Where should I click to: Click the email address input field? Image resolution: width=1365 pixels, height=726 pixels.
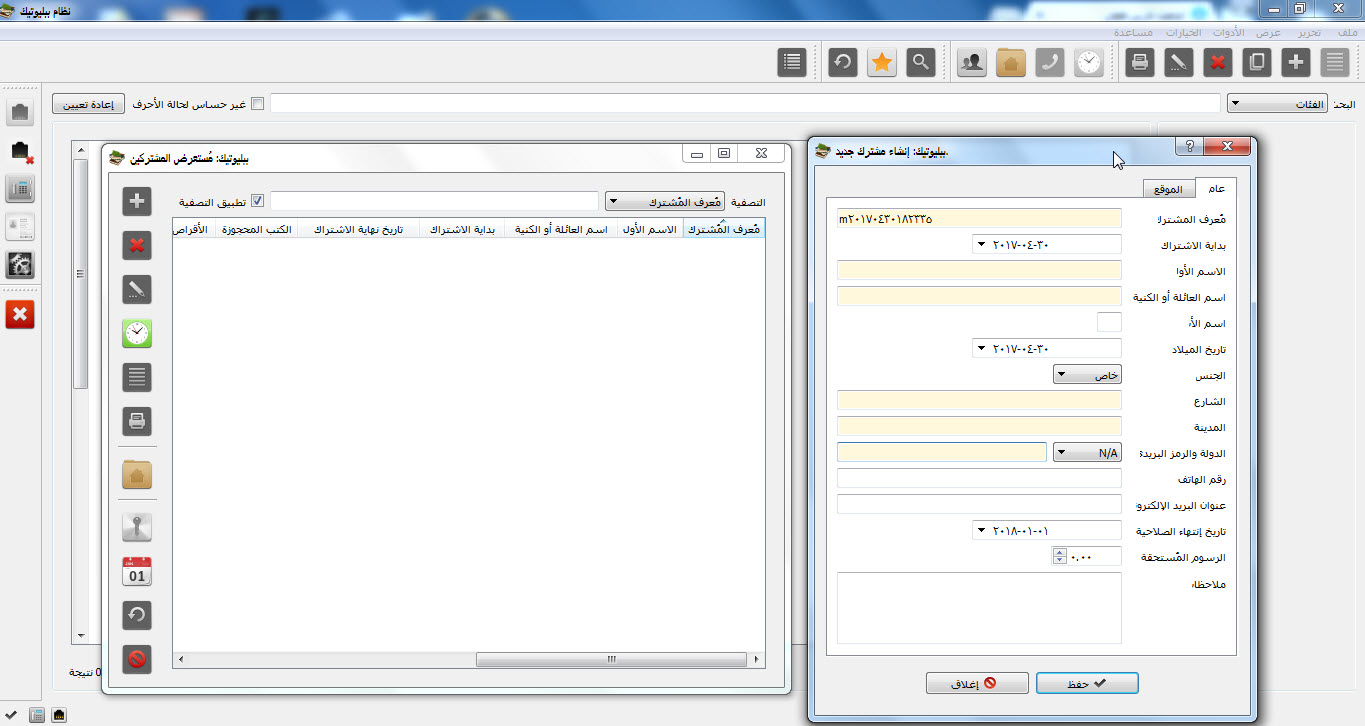(x=979, y=504)
